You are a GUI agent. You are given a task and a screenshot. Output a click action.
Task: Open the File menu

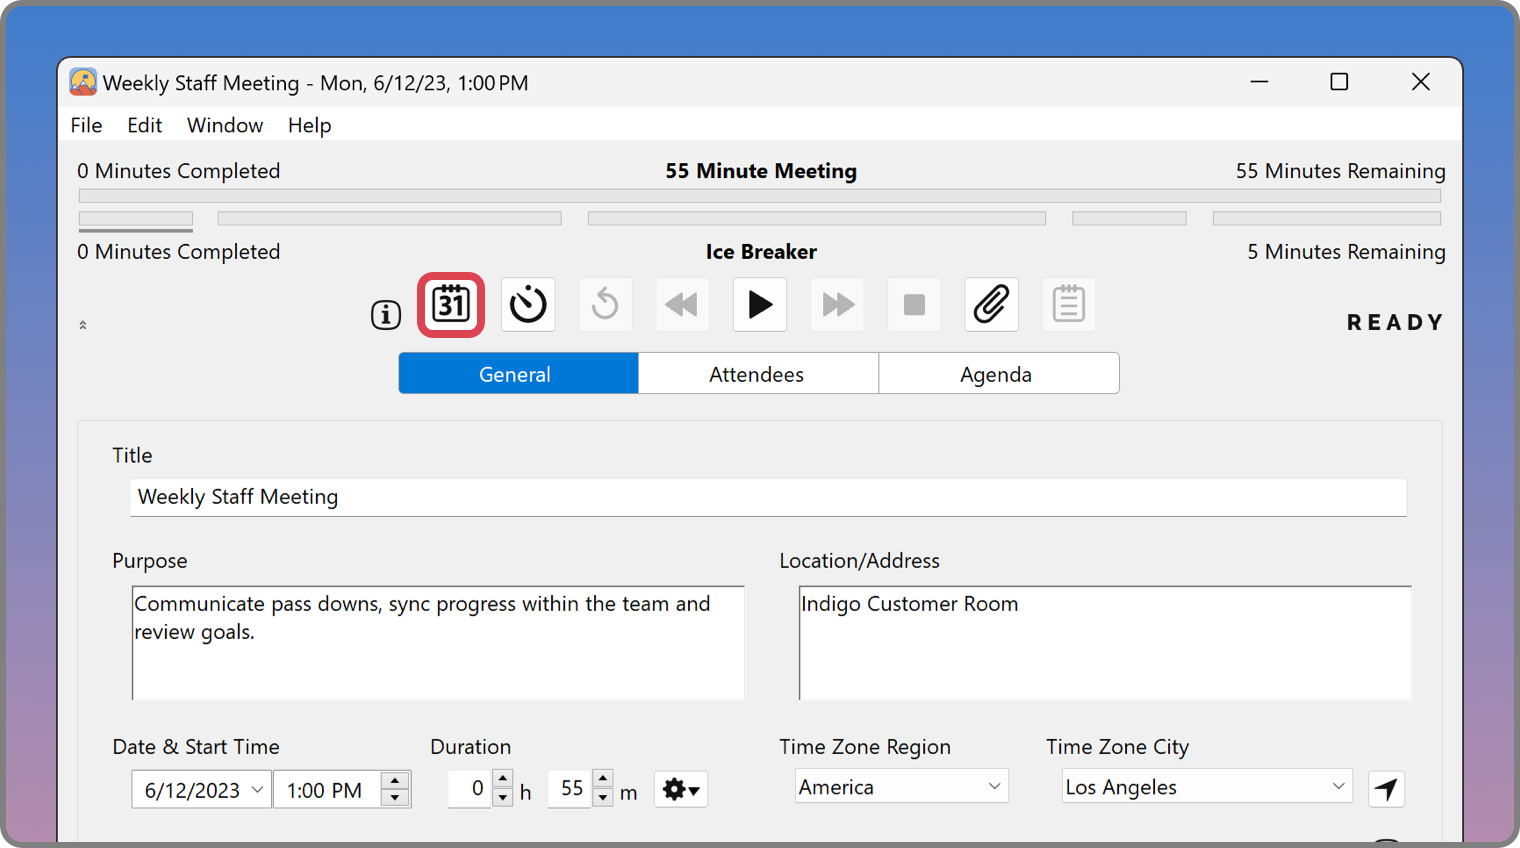(86, 125)
